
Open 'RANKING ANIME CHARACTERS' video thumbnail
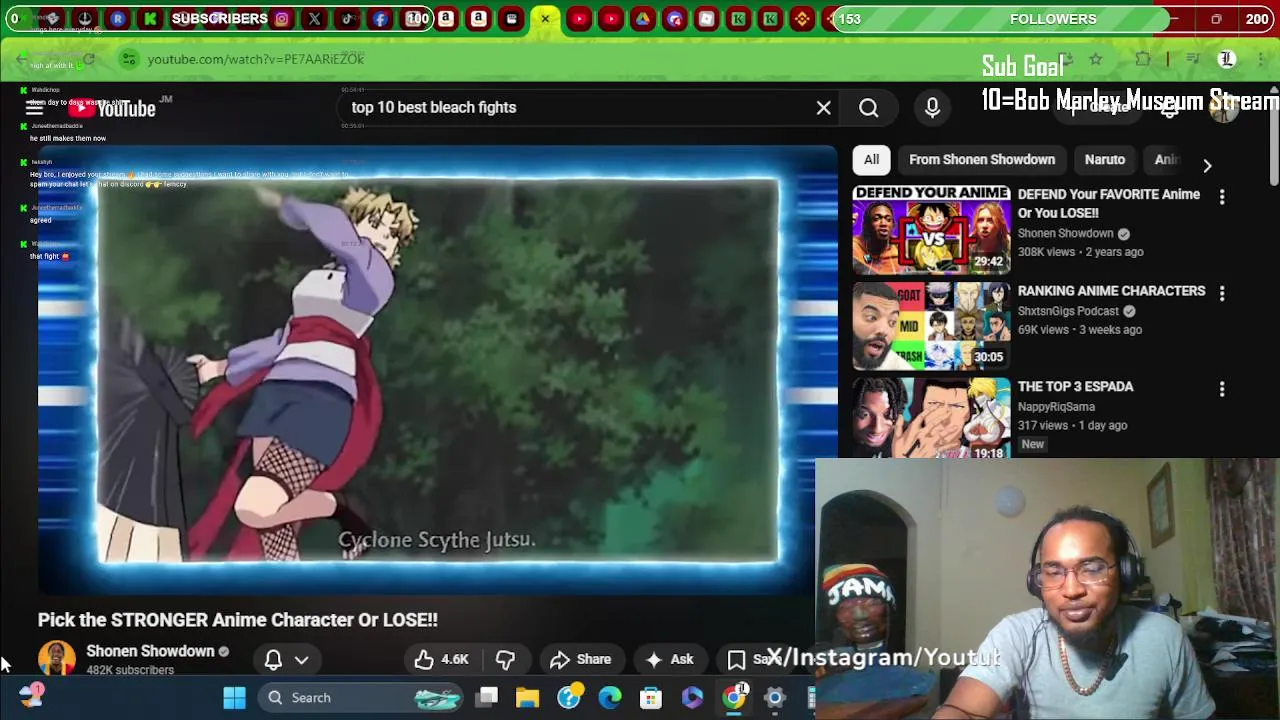click(931, 326)
